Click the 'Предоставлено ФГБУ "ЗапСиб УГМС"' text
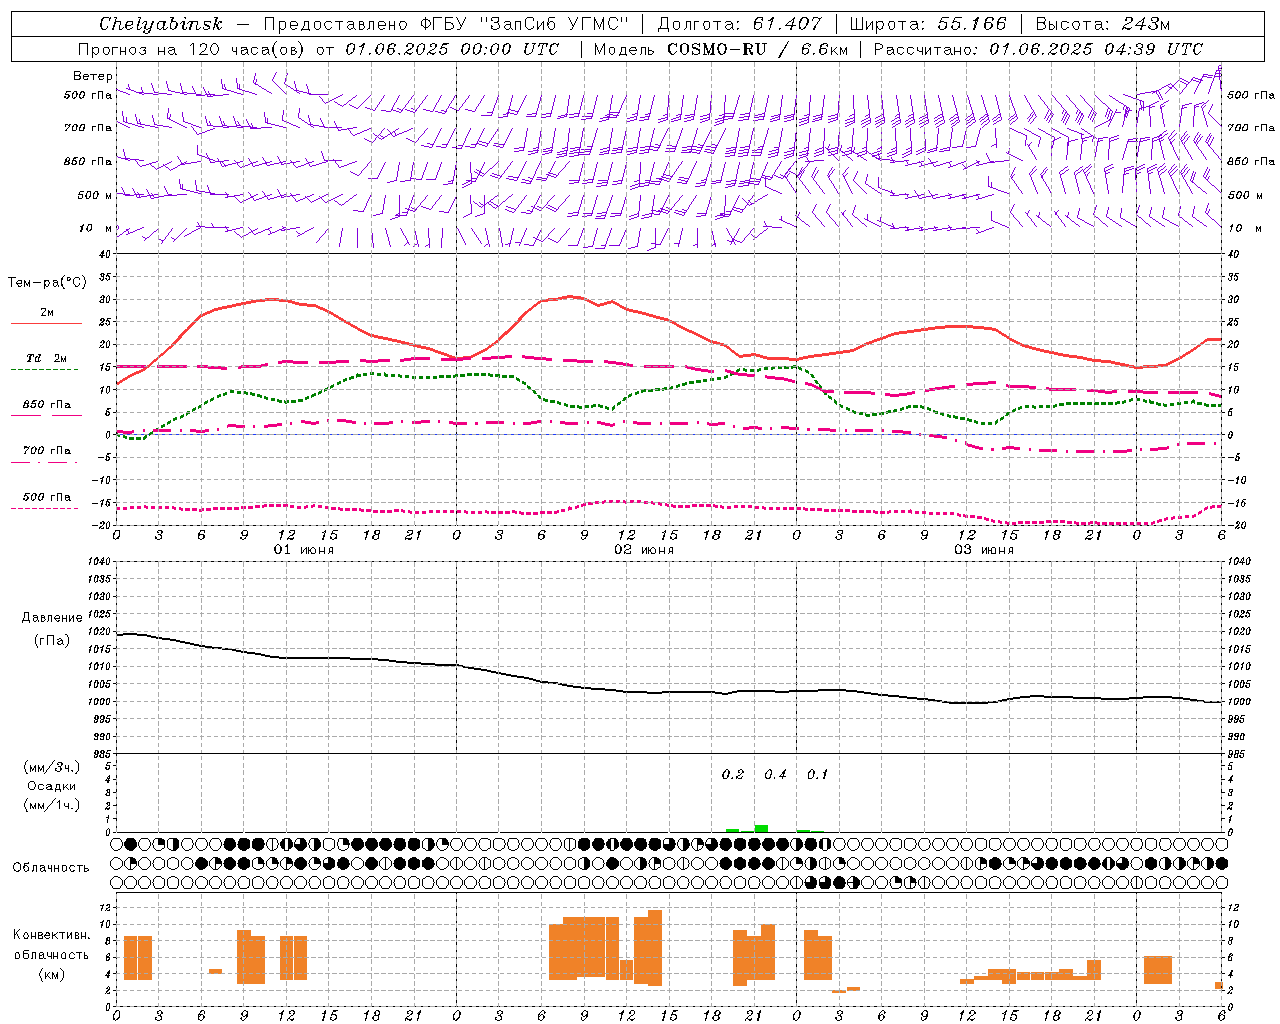This screenshot has height=1024, width=1280. coord(446,24)
